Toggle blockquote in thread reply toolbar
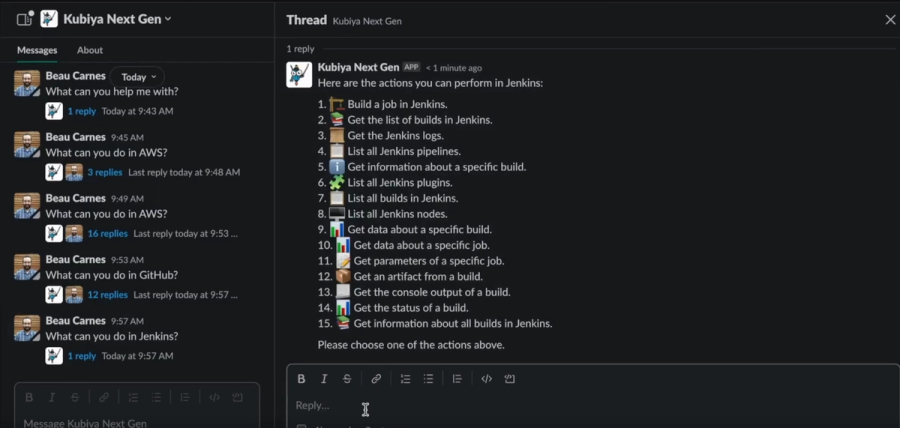The width and height of the screenshot is (900, 428). [457, 379]
